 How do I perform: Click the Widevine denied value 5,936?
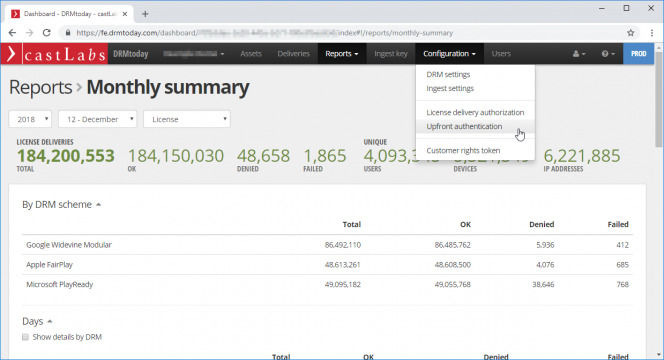(x=545, y=245)
